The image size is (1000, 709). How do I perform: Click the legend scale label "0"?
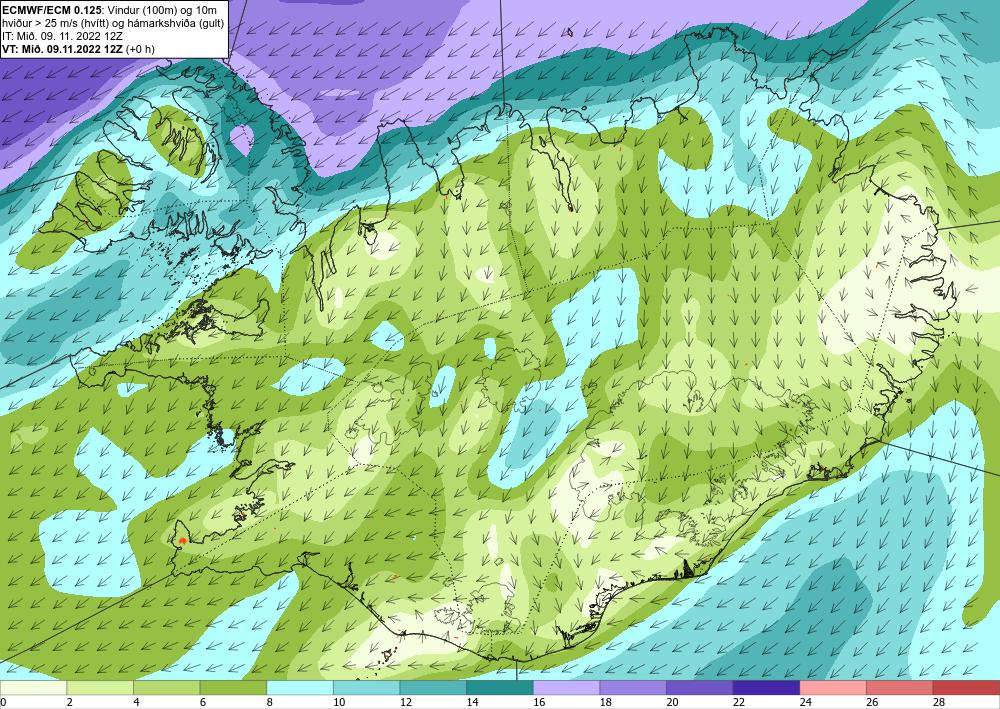click(x=3, y=702)
